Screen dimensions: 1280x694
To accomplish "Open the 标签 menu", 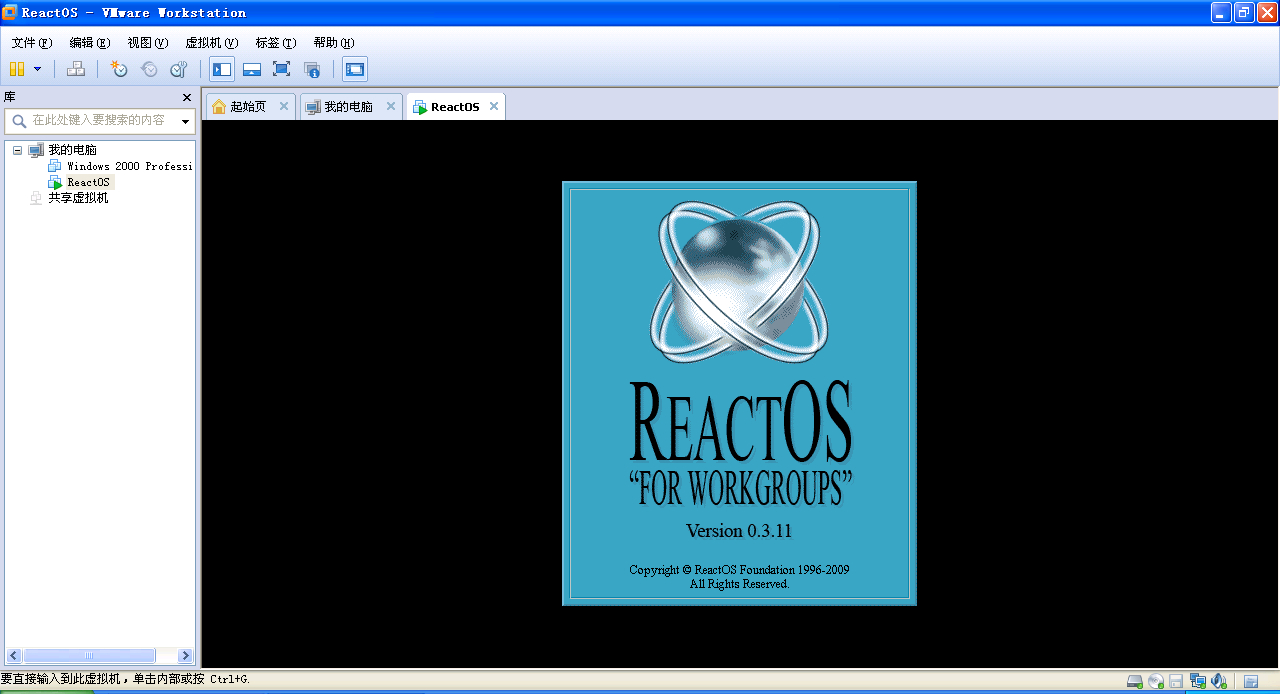I will pos(276,43).
